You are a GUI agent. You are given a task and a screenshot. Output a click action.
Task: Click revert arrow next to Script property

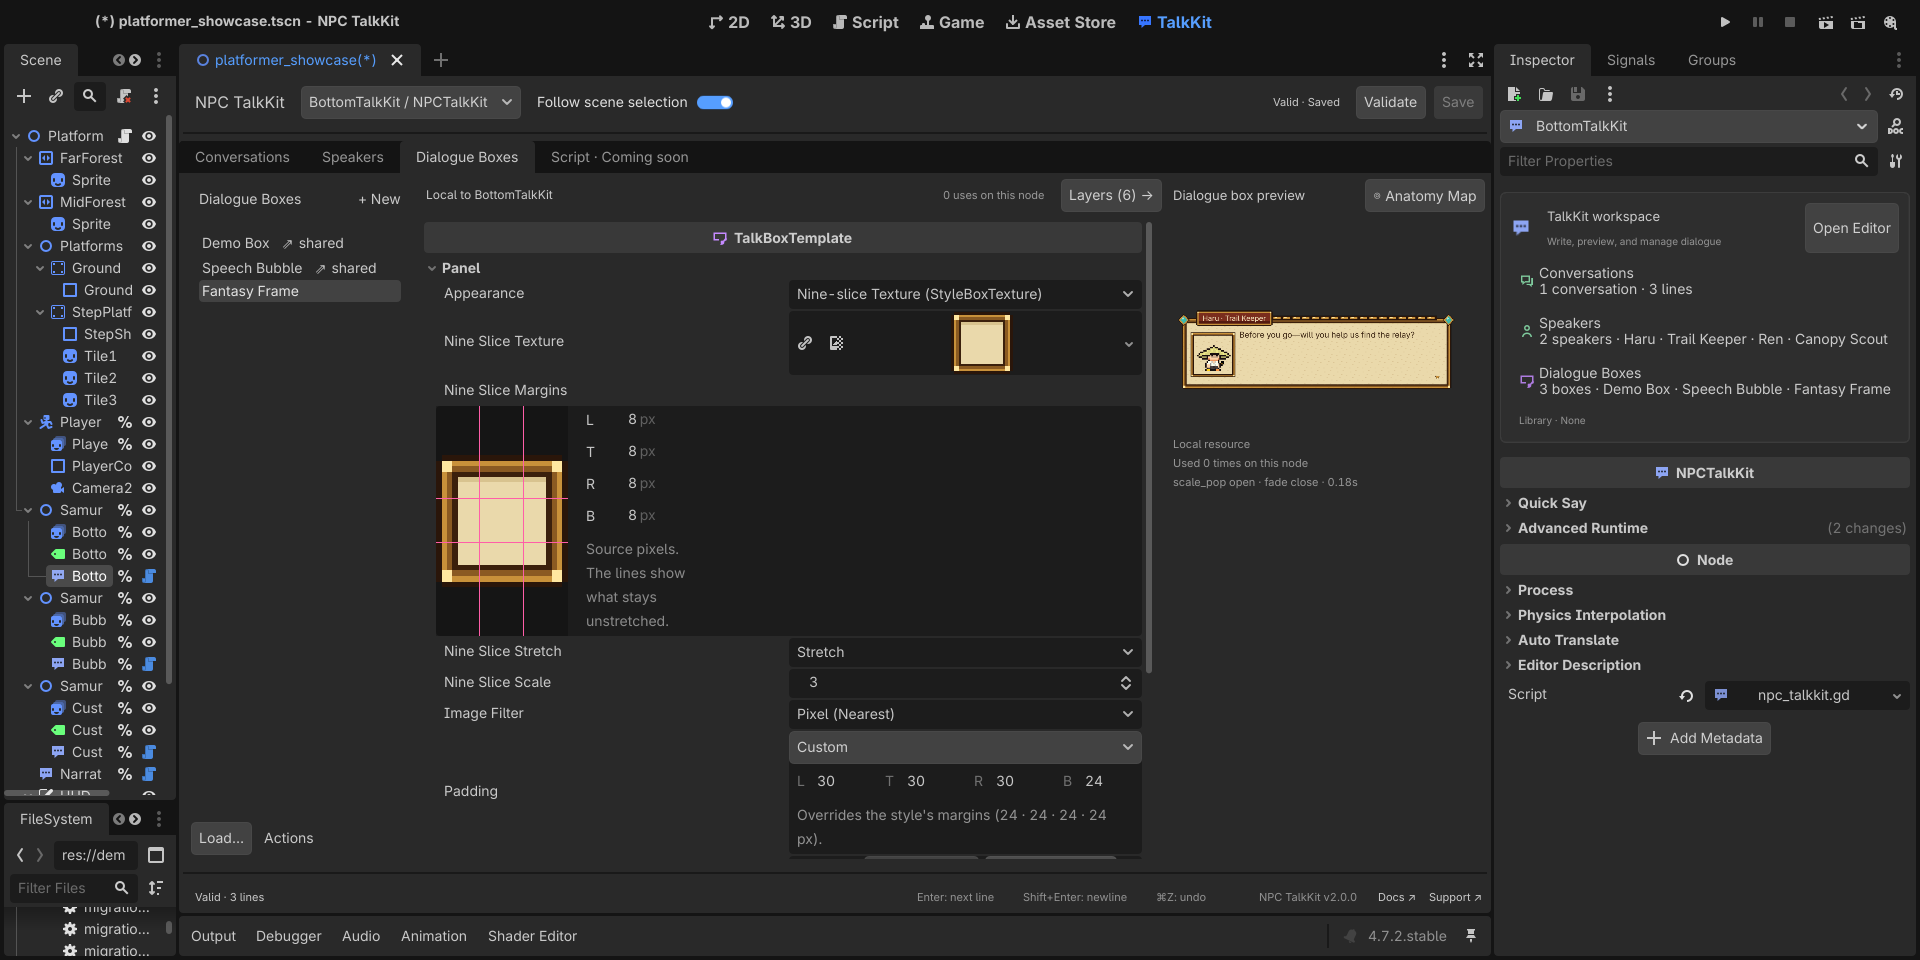(1686, 695)
